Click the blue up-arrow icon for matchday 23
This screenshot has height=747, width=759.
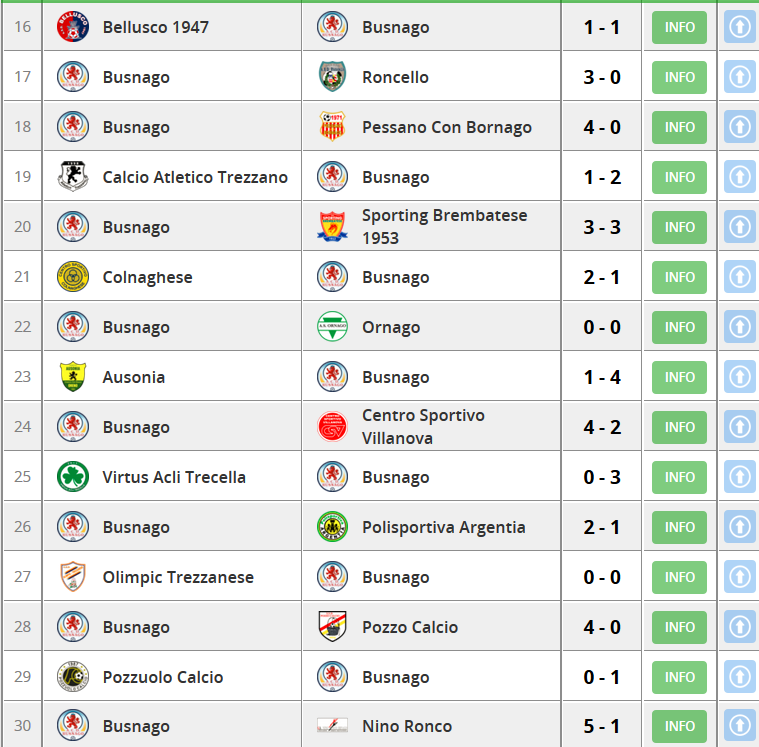click(740, 377)
